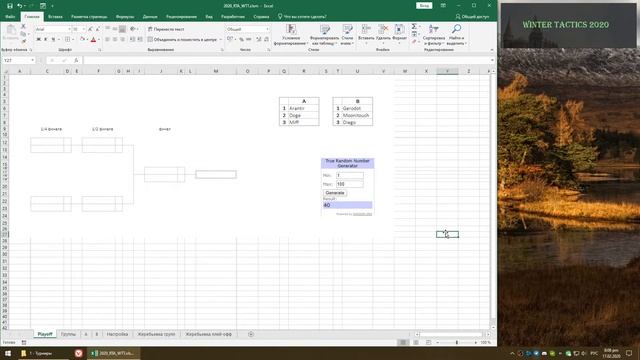Align text to the right
The height and width of the screenshot is (360, 640).
tap(122, 40)
